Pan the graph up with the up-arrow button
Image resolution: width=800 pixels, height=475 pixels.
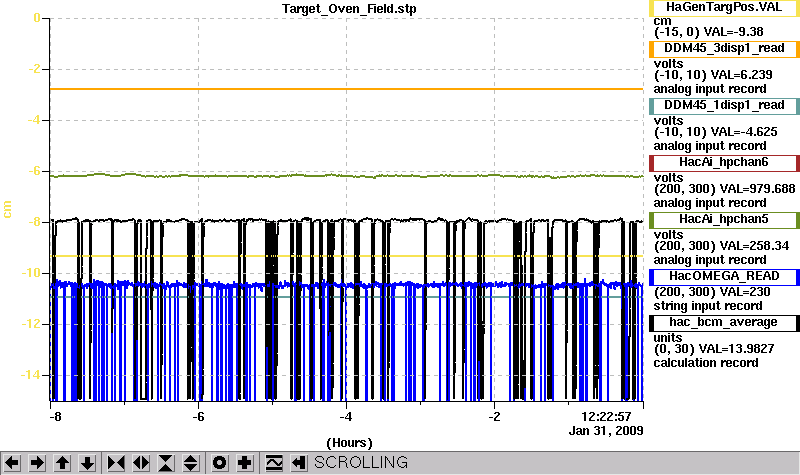[62, 463]
